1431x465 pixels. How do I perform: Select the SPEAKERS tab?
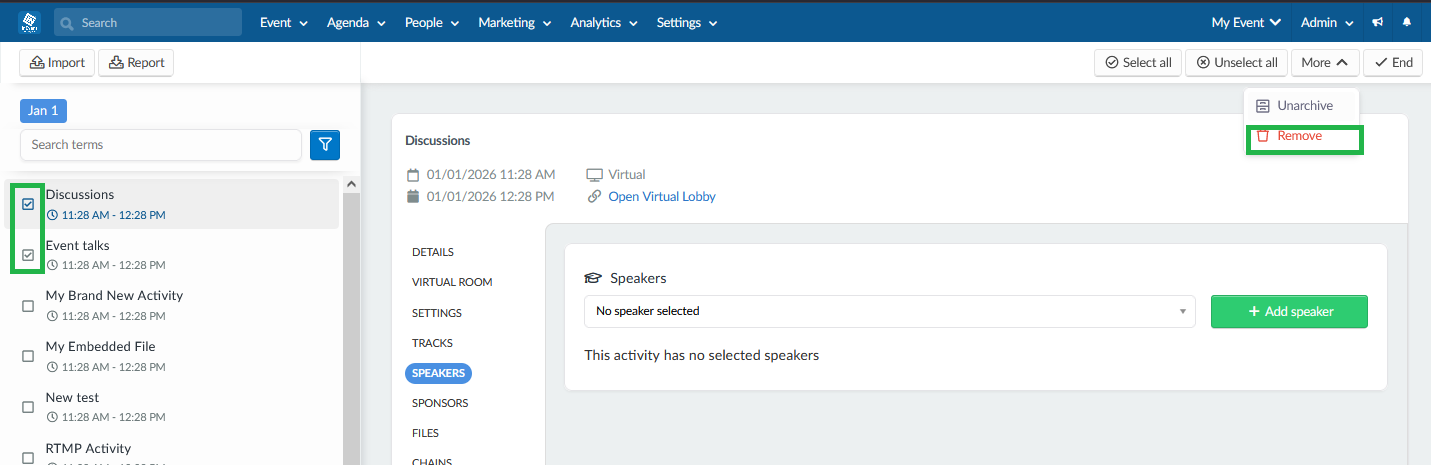(439, 373)
